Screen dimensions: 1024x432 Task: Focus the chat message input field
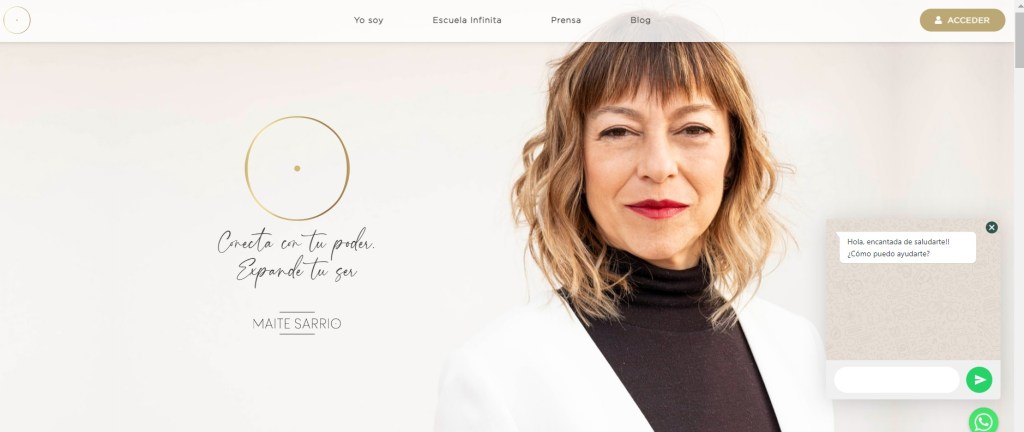[897, 380]
